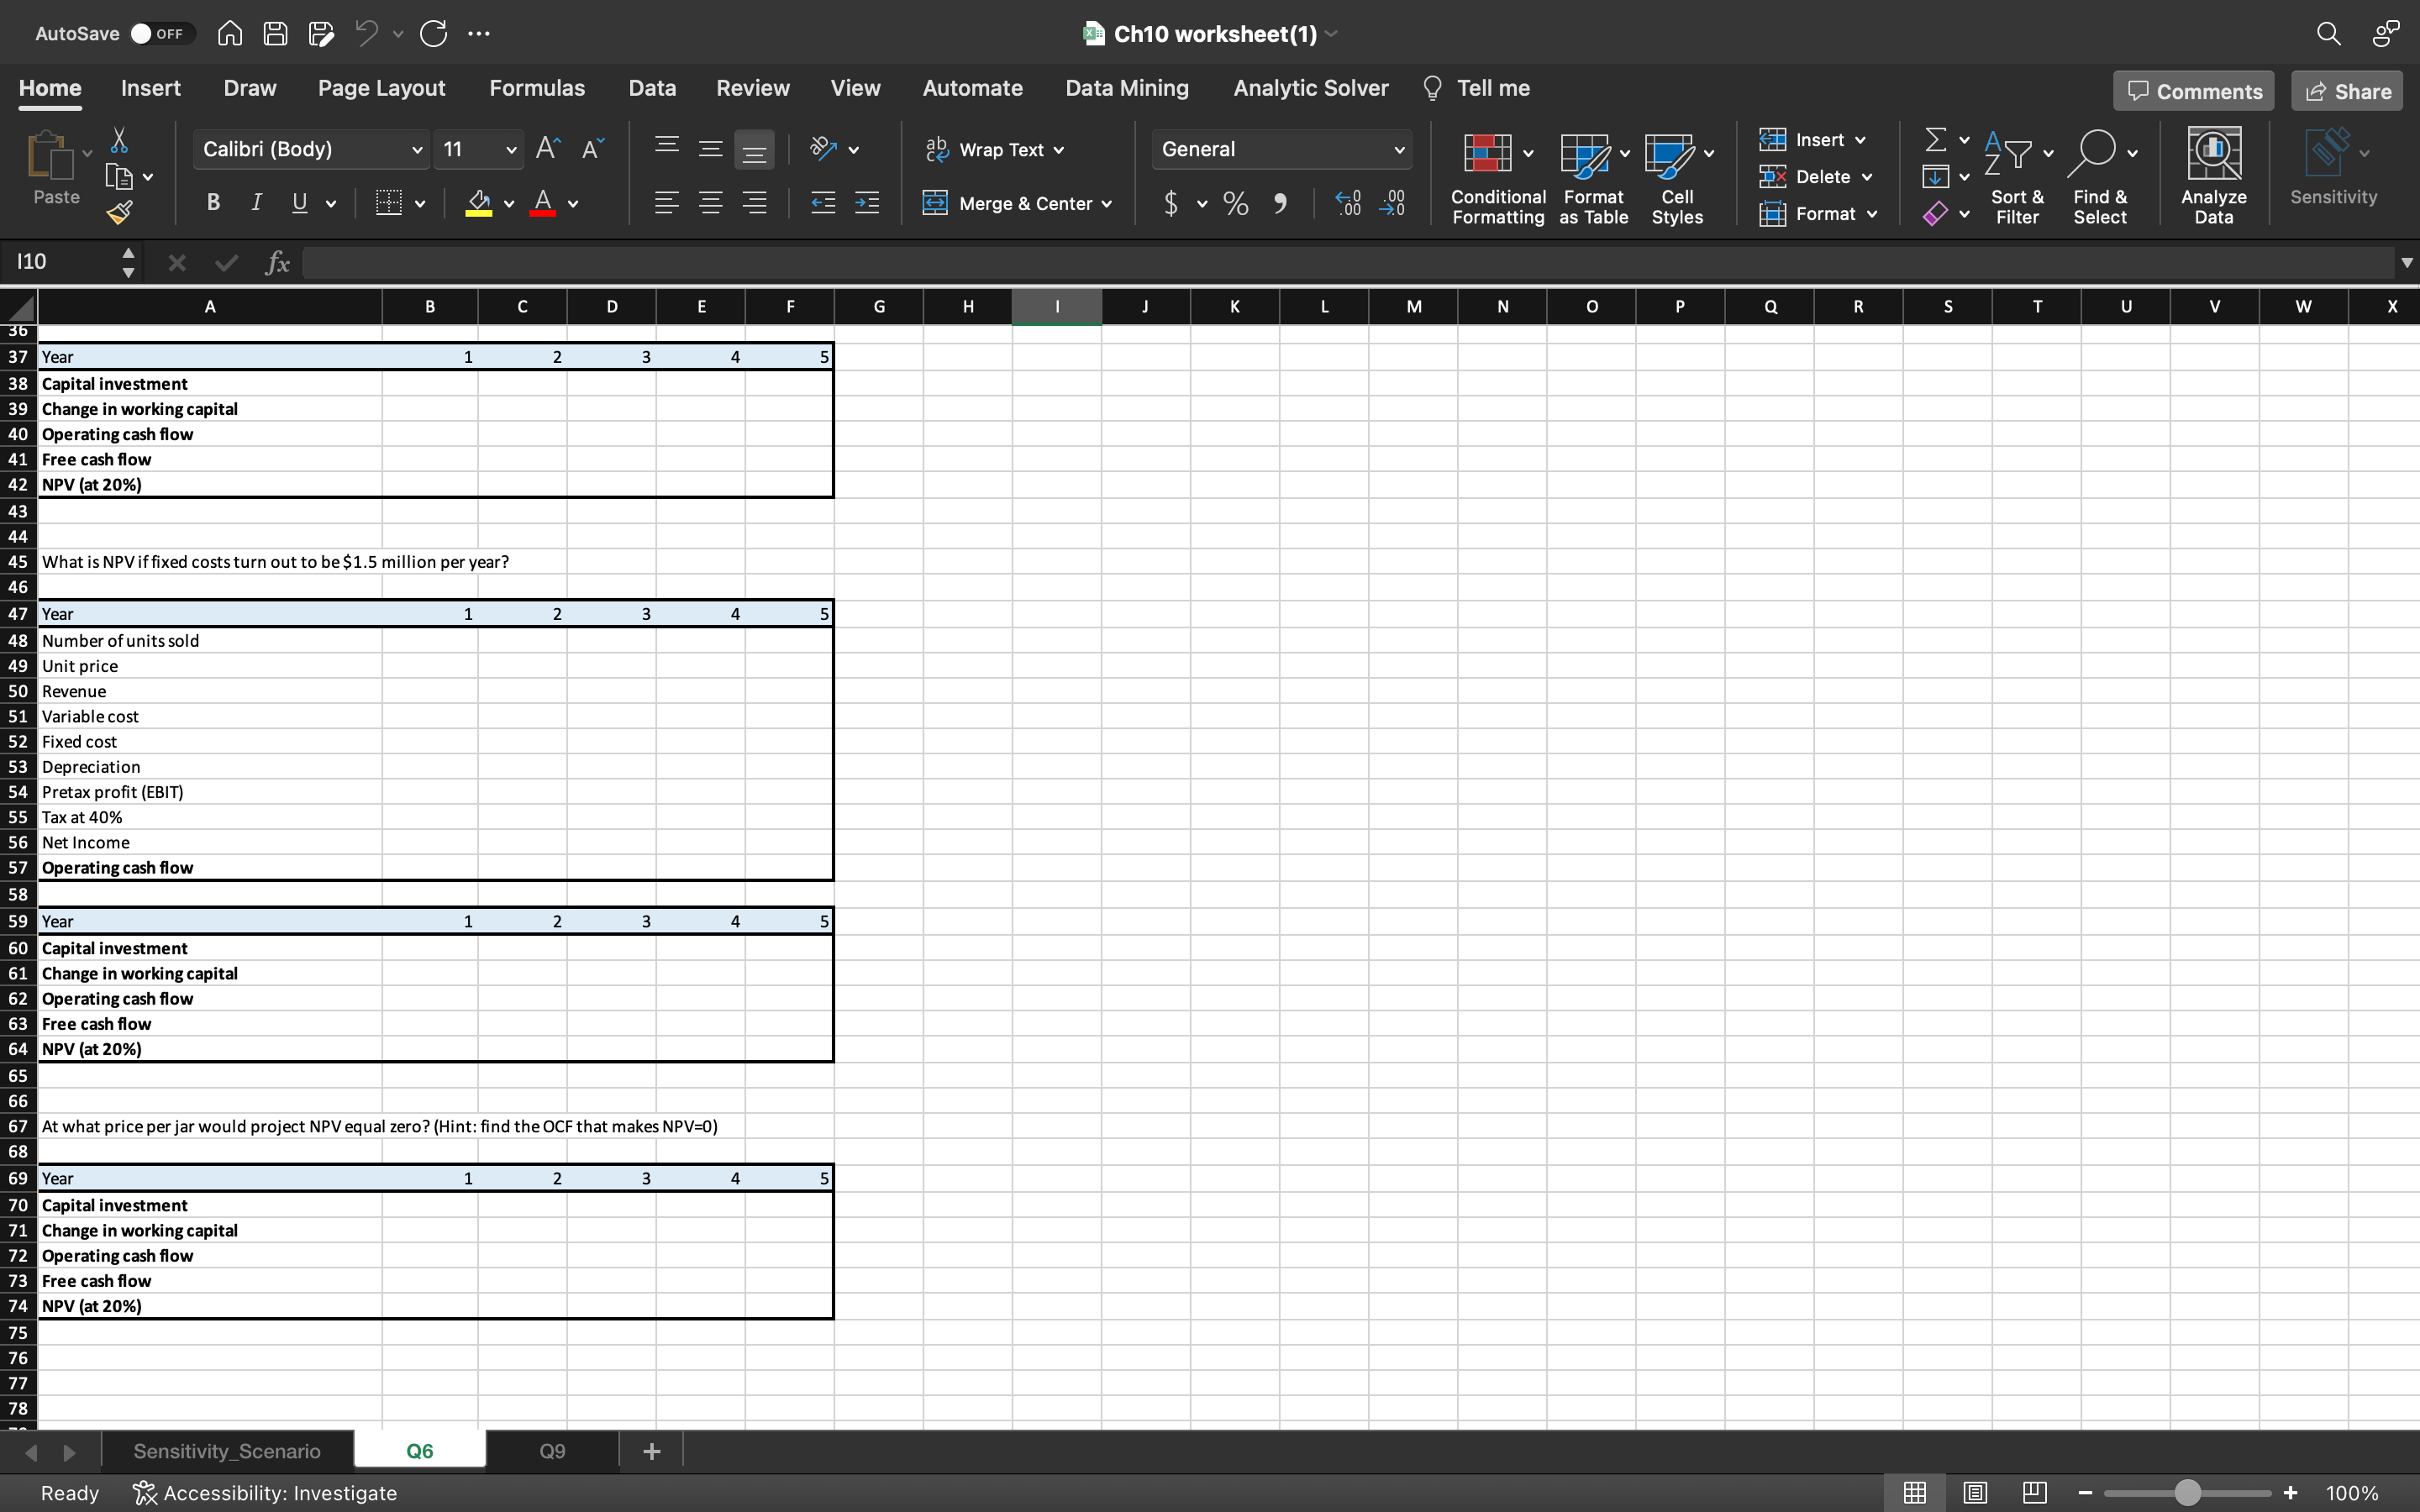2420x1512 pixels.
Task: Click the Format Painter brush icon
Action: (119, 212)
